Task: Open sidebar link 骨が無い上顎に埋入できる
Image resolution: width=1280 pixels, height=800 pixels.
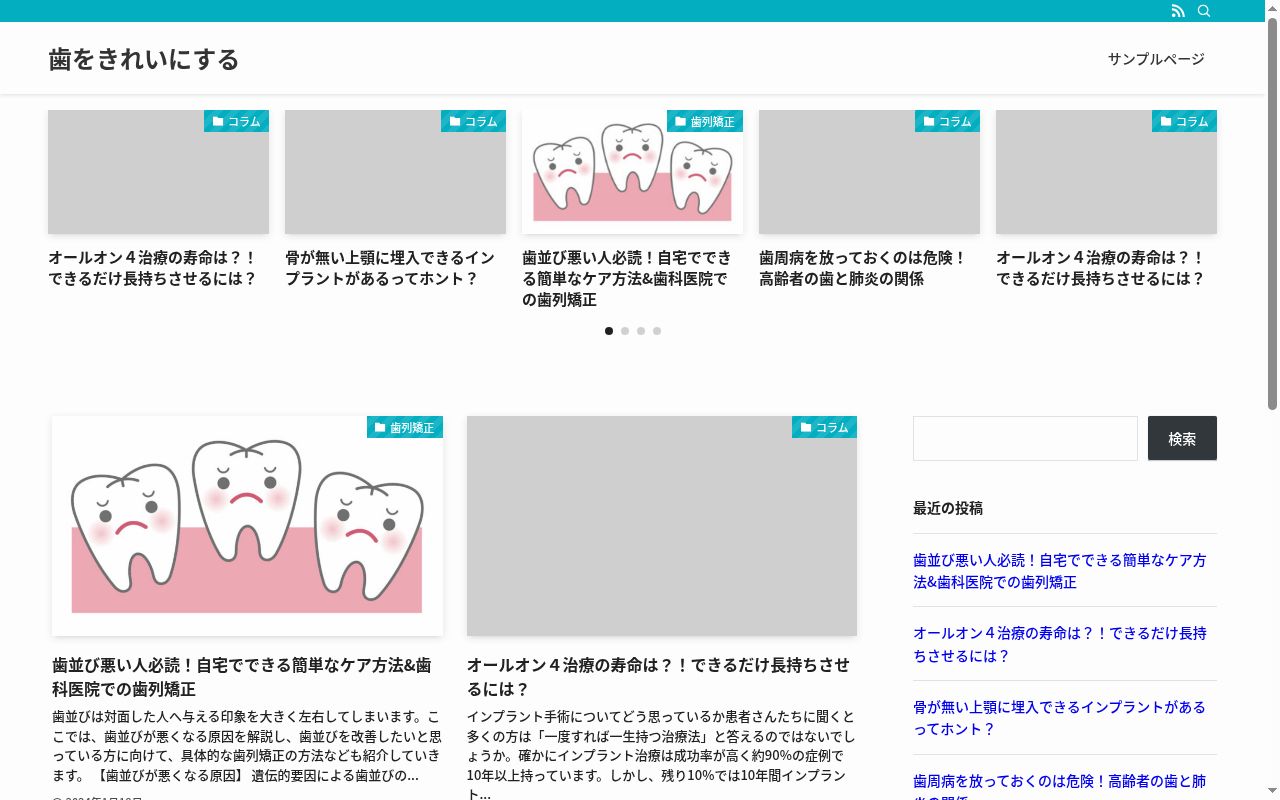Action: (x=1060, y=717)
